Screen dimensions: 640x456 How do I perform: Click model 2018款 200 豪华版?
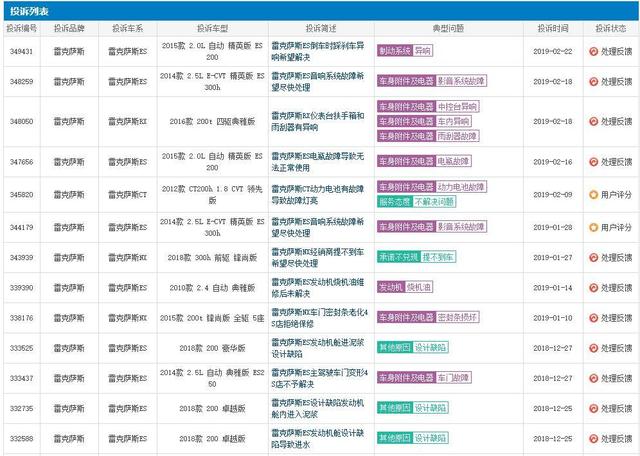212,348
